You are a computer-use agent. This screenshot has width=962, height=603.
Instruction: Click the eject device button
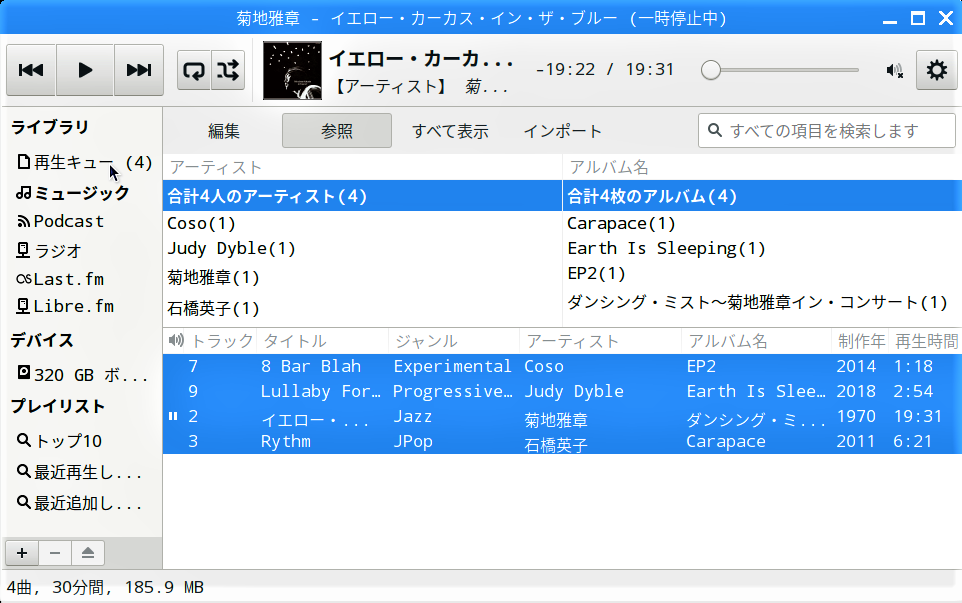pos(88,552)
